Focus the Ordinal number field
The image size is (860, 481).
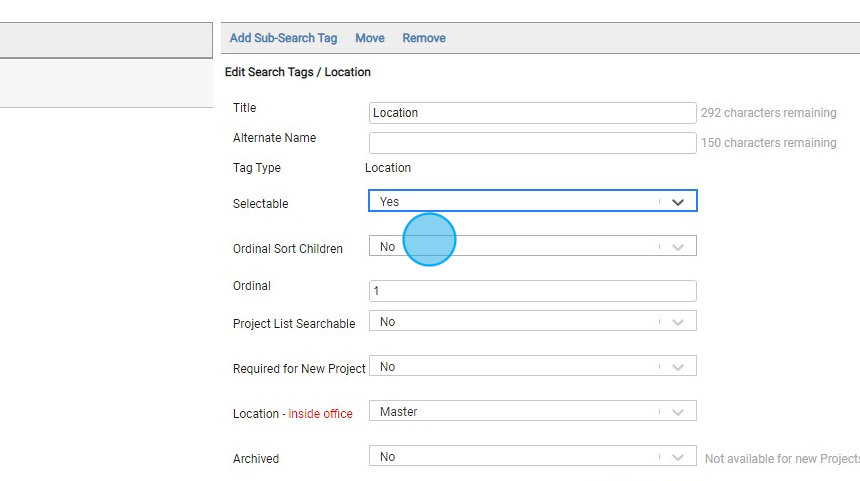pyautogui.click(x=532, y=291)
